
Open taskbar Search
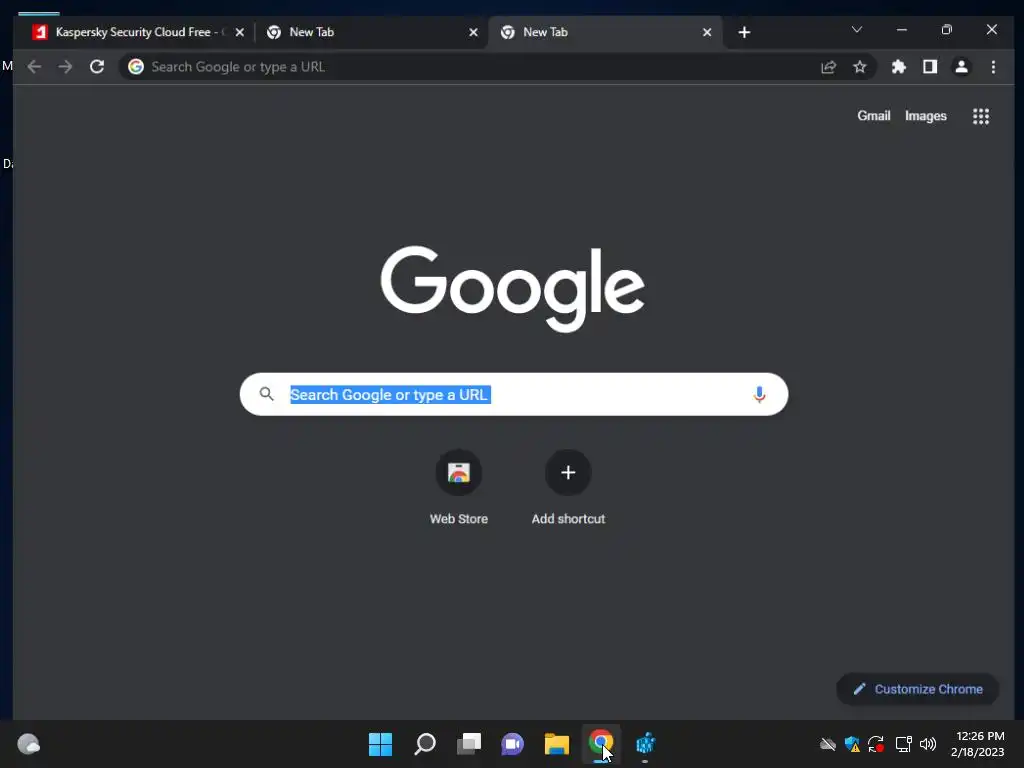coord(424,744)
